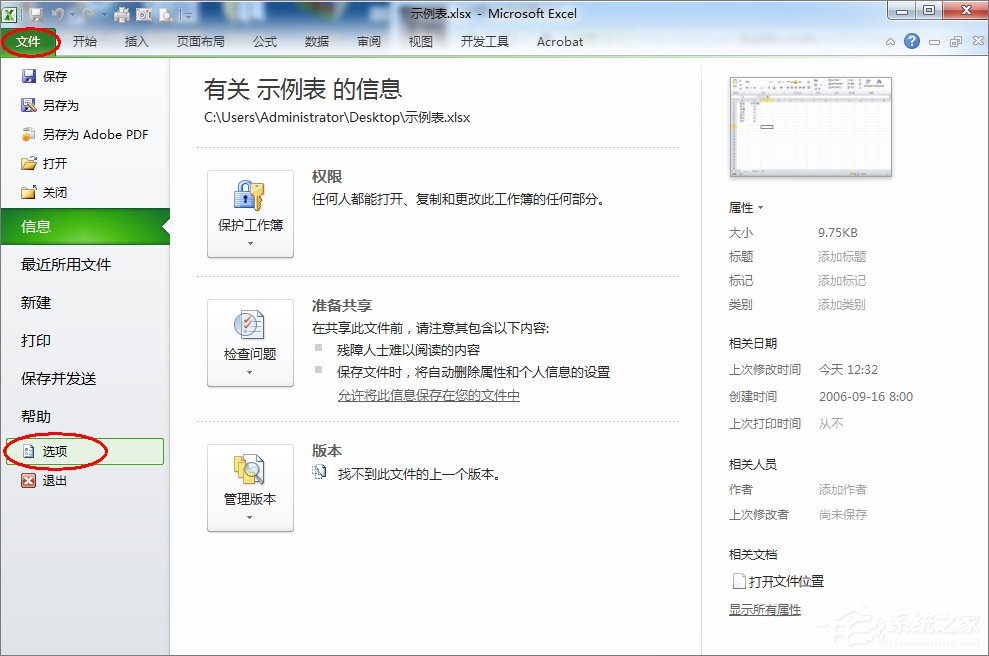Open Excel 选项 (Options) from the sidebar

tap(55, 451)
